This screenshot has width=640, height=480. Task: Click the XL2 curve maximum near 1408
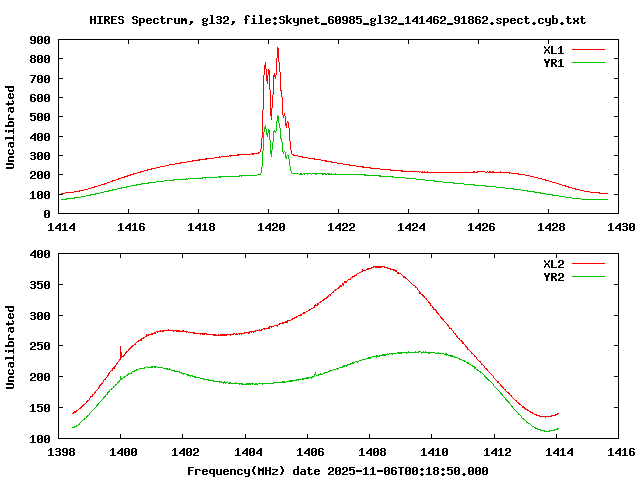pos(379,267)
